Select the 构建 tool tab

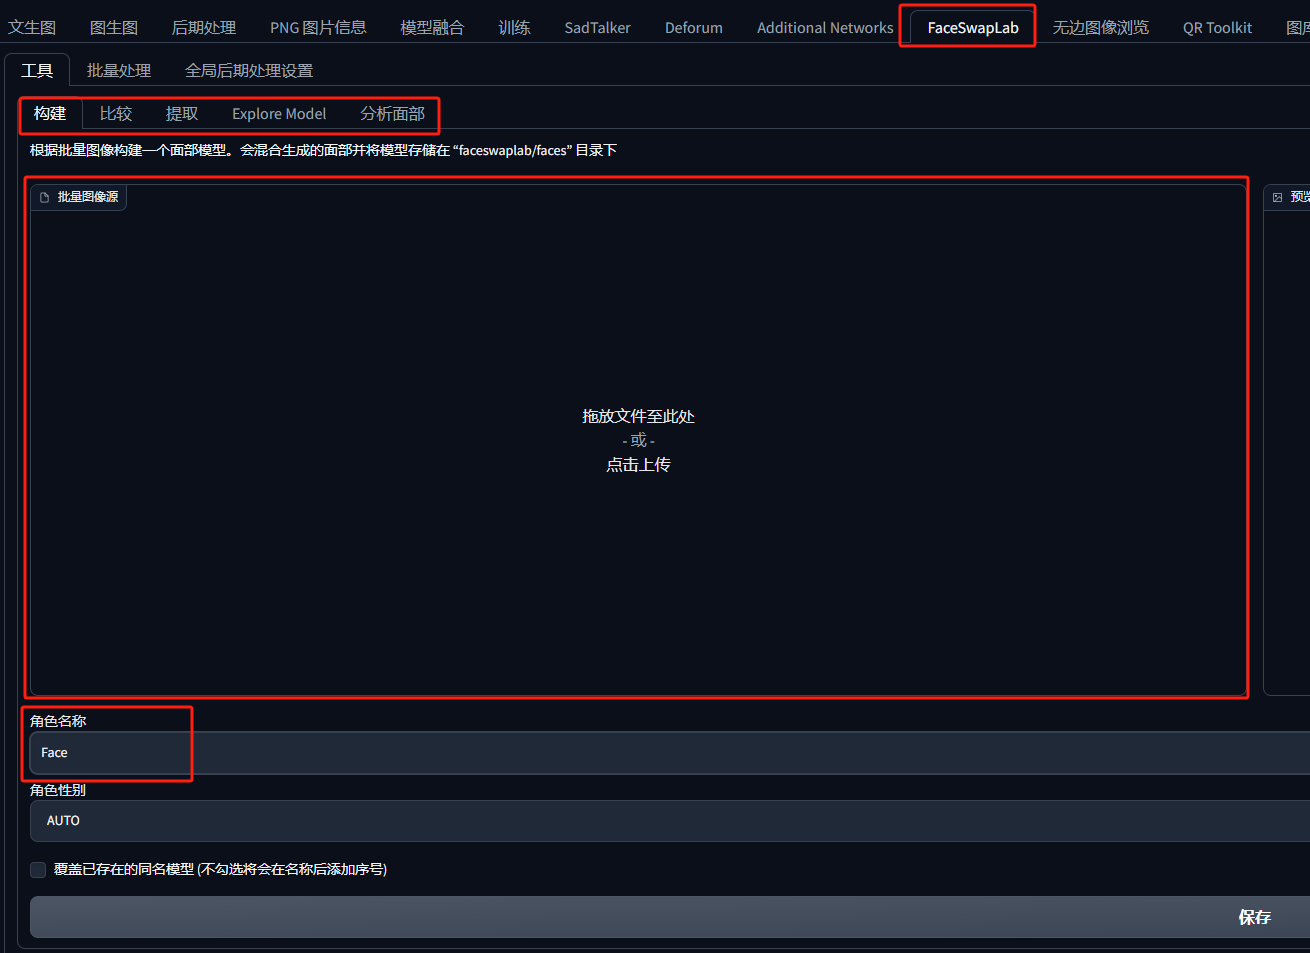point(50,113)
